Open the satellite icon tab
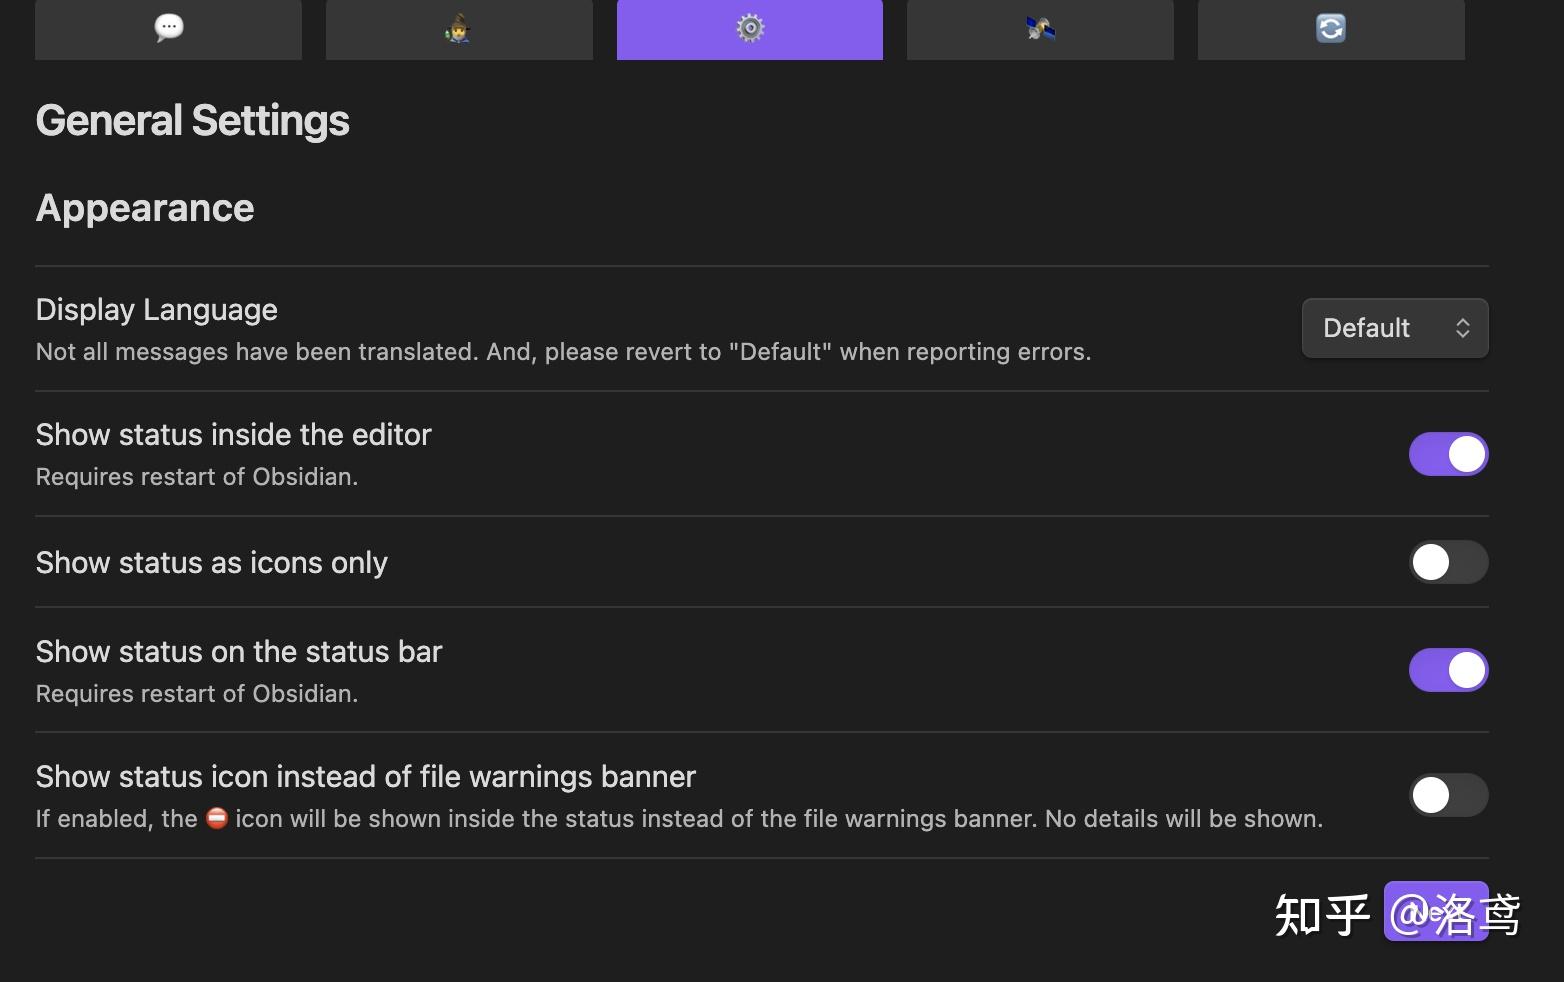This screenshot has height=982, width=1564. click(1040, 28)
